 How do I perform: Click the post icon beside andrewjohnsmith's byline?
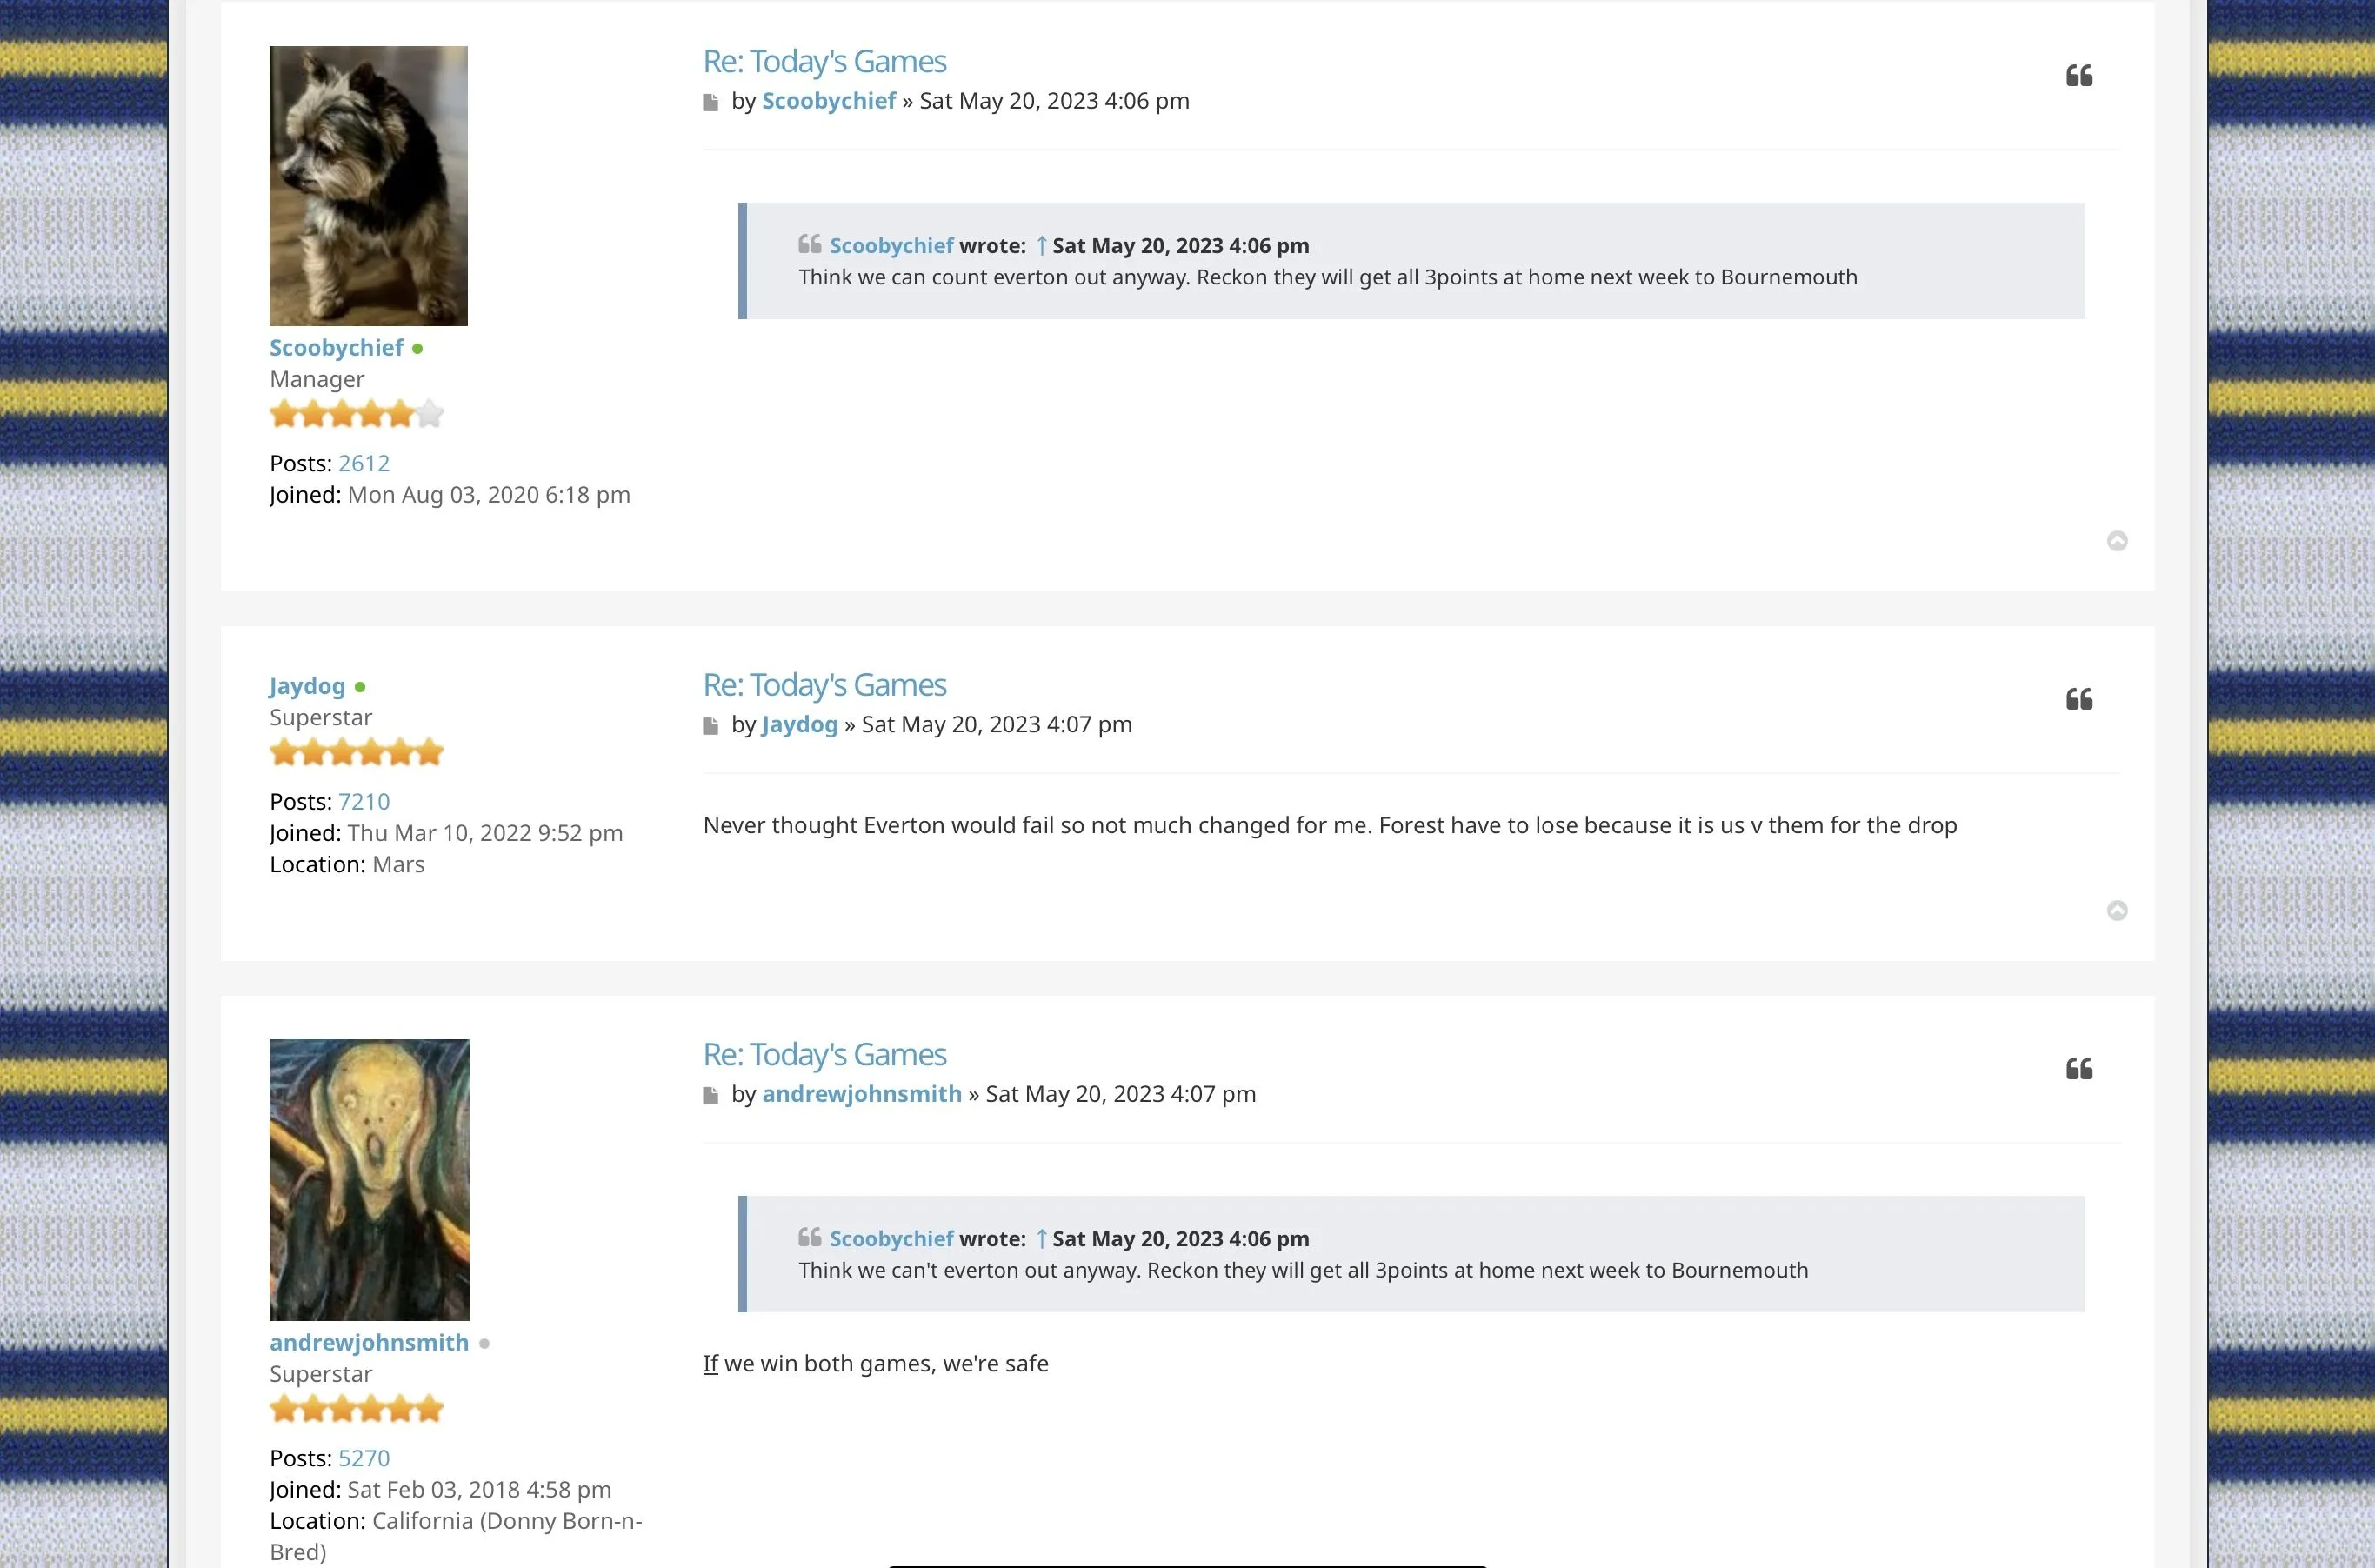coord(711,1095)
